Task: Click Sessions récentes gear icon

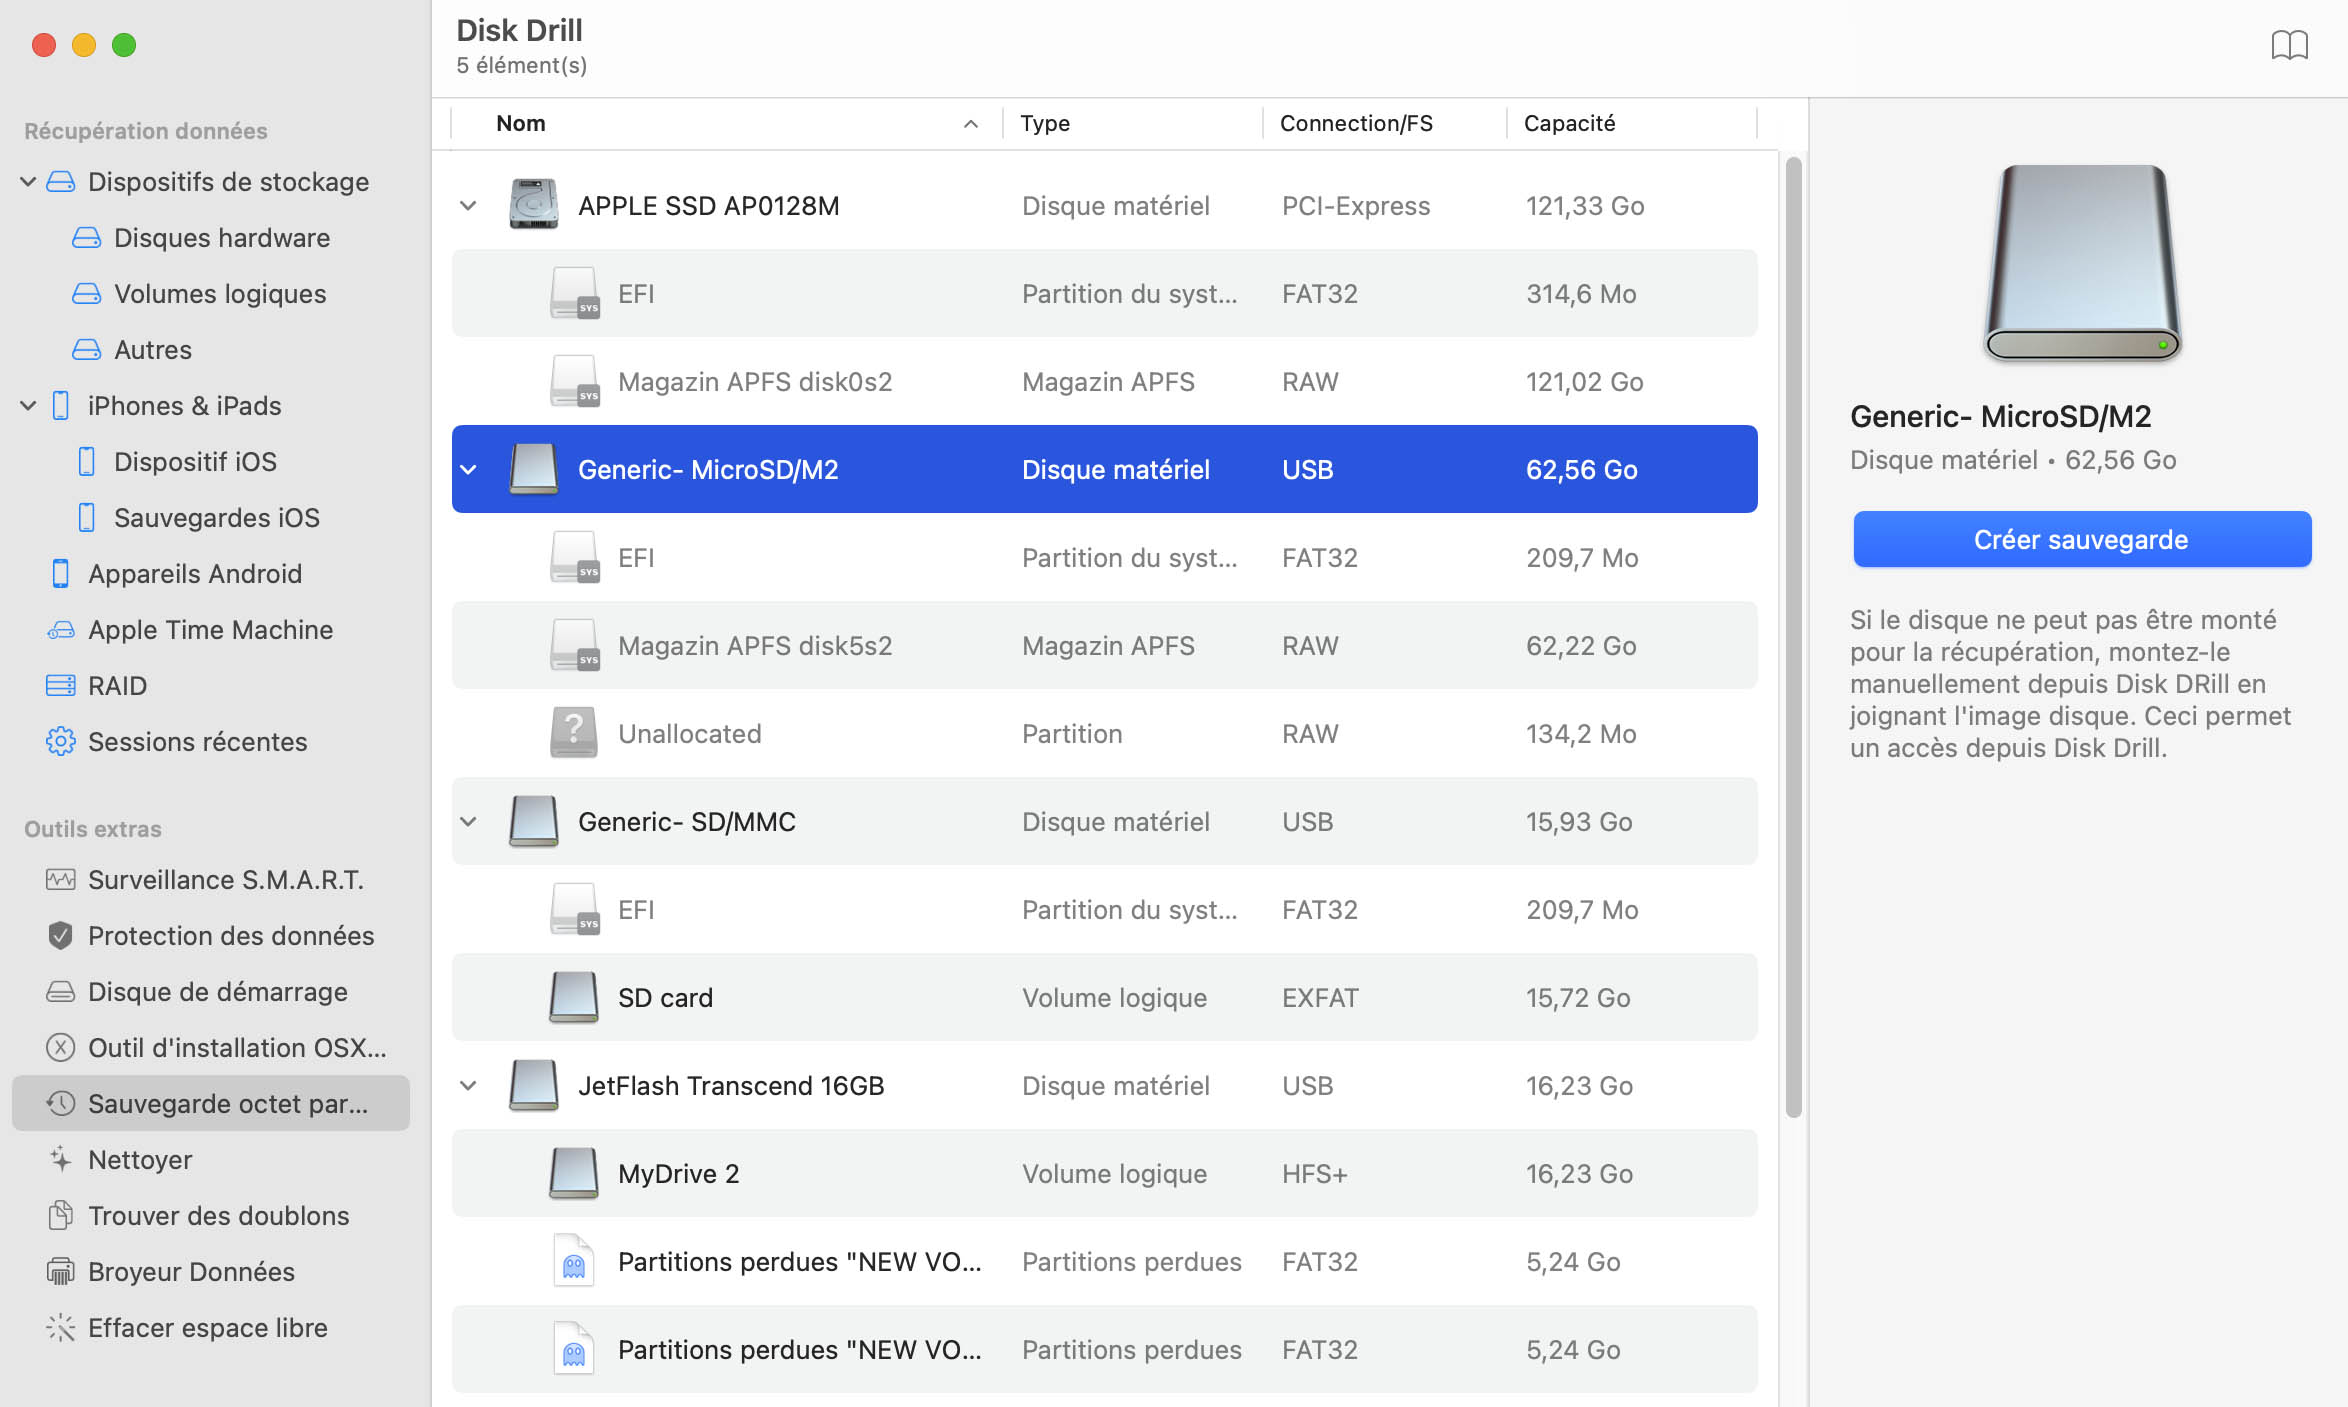Action: [60, 742]
